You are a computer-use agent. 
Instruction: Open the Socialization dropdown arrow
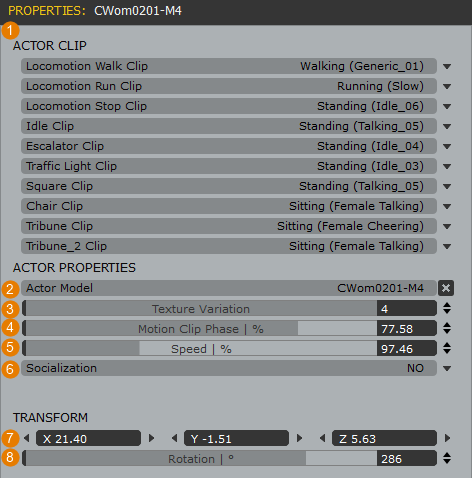(447, 368)
